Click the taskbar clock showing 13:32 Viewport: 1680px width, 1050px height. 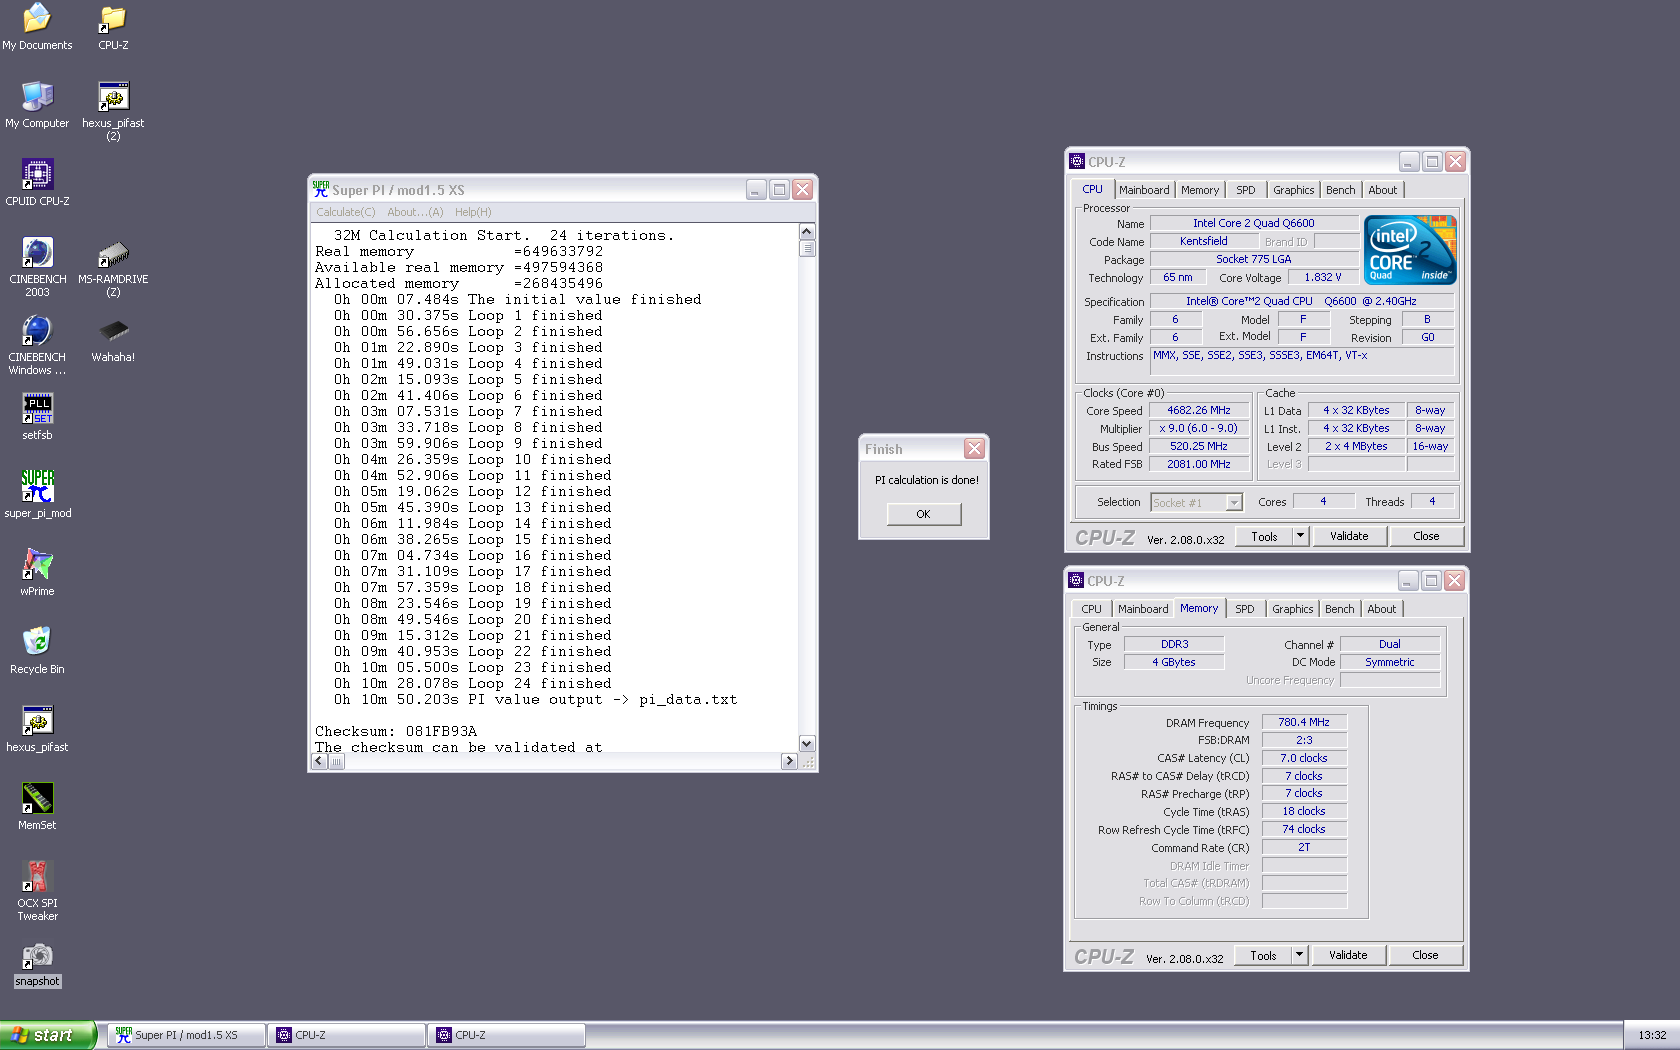[1652, 1035]
